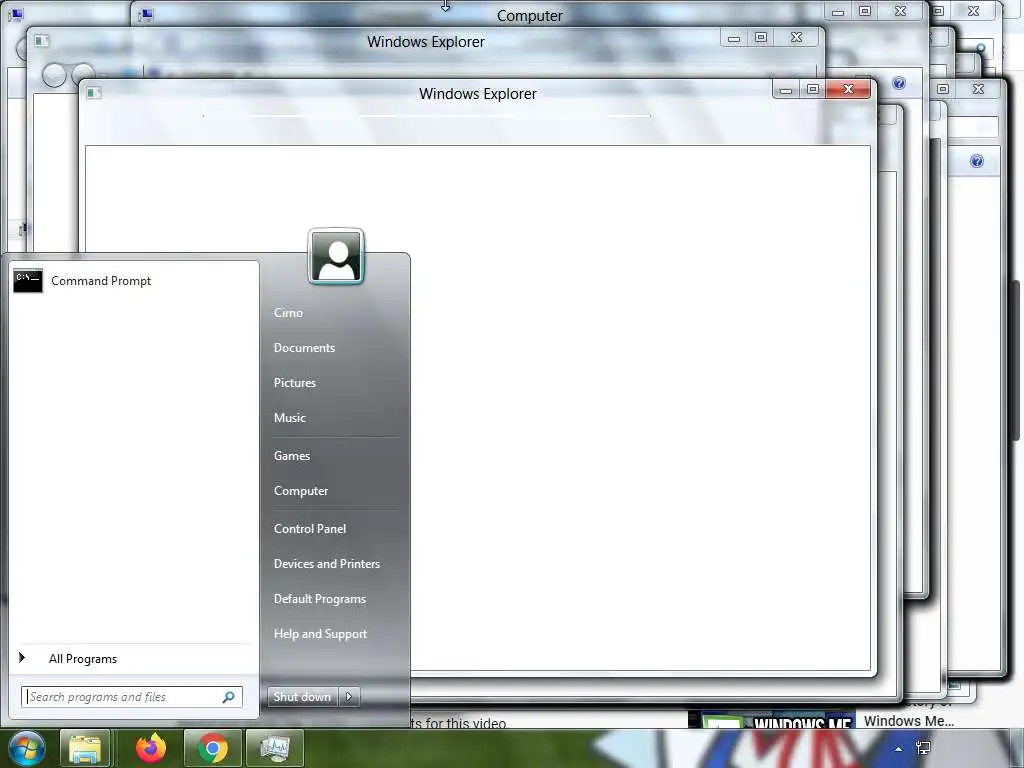Click the user account picture
This screenshot has width=1024, height=768.
click(x=336, y=256)
